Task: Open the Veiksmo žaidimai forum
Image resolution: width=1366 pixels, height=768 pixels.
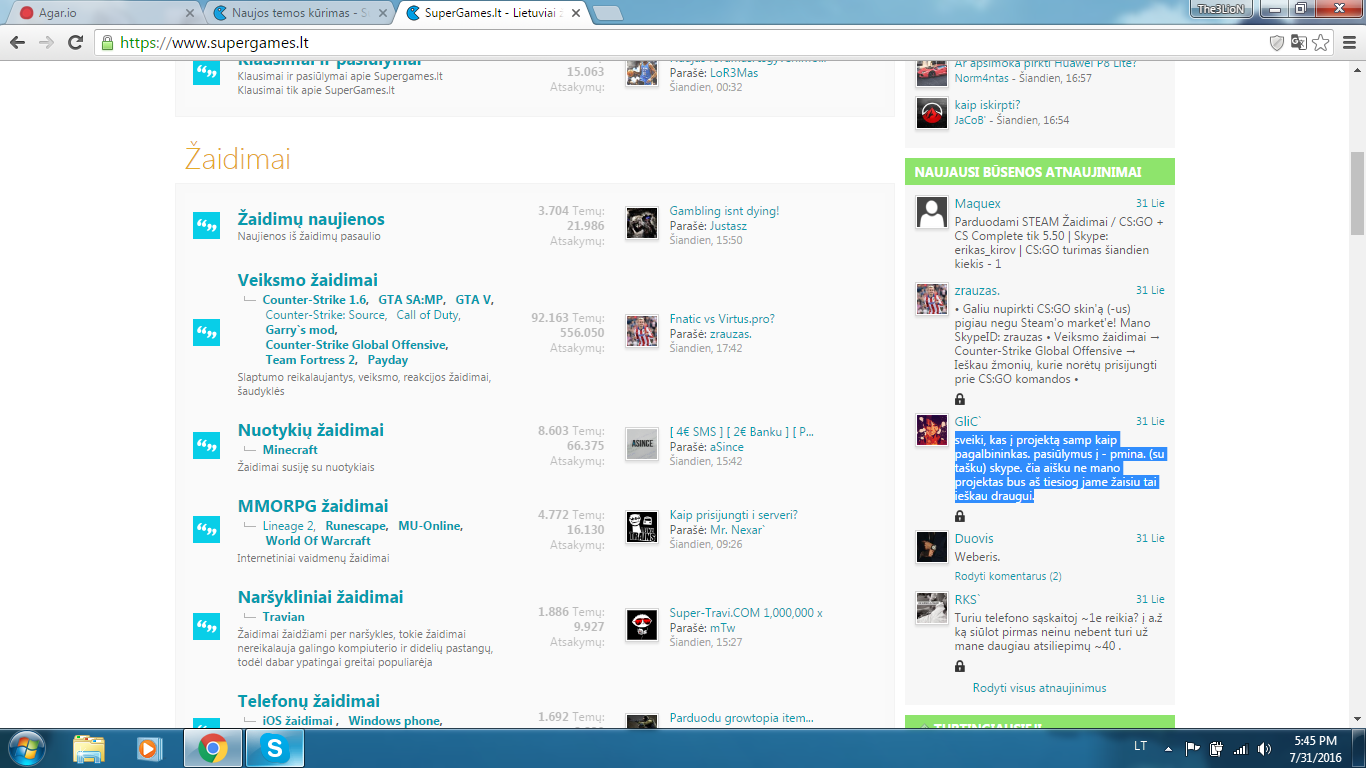Action: pos(308,280)
